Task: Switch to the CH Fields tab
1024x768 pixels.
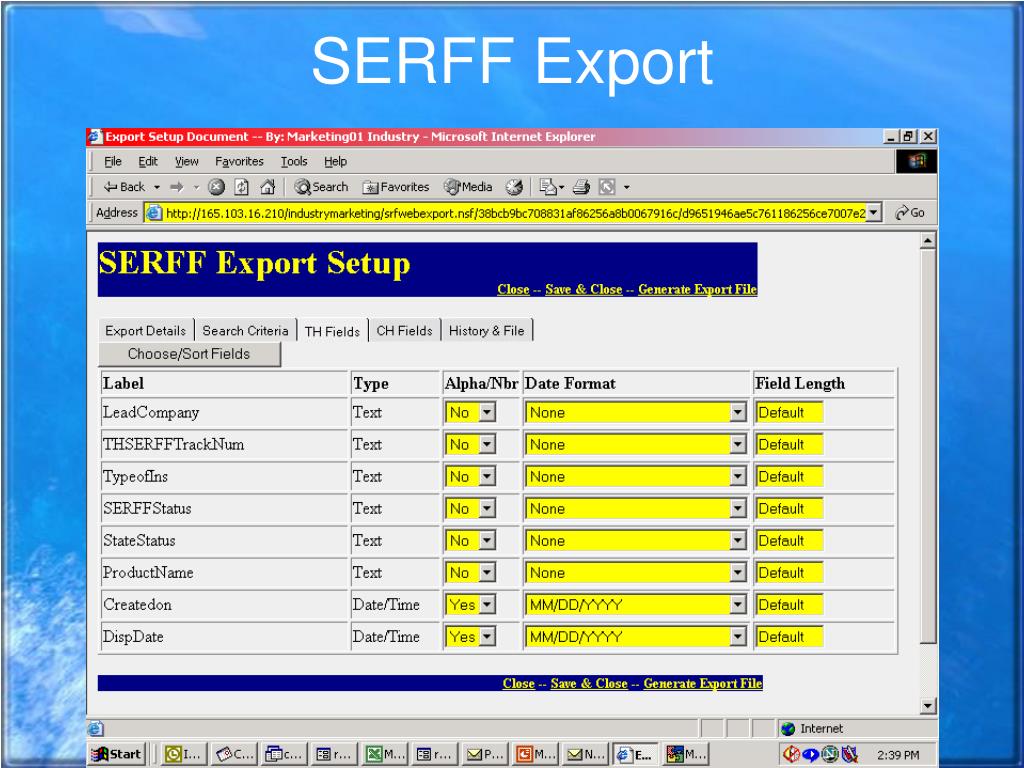Action: coord(404,330)
